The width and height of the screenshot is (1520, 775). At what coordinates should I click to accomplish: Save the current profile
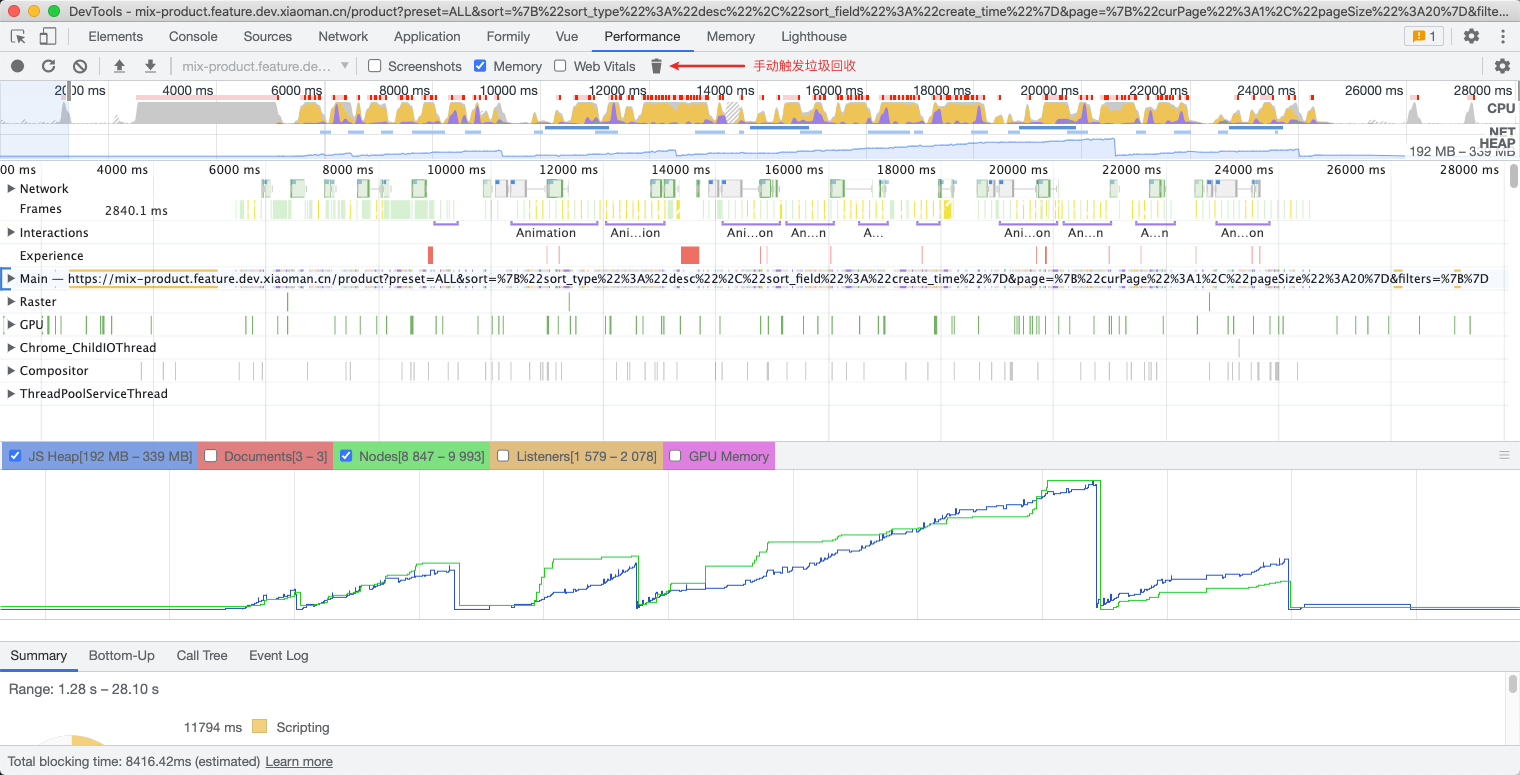(150, 66)
